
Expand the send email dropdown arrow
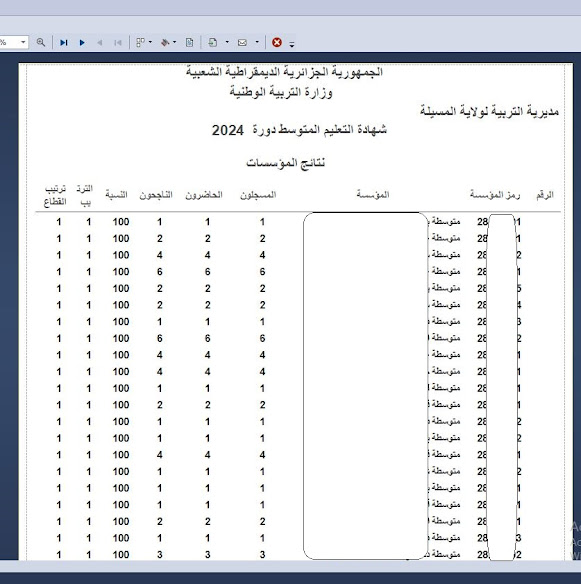(257, 42)
